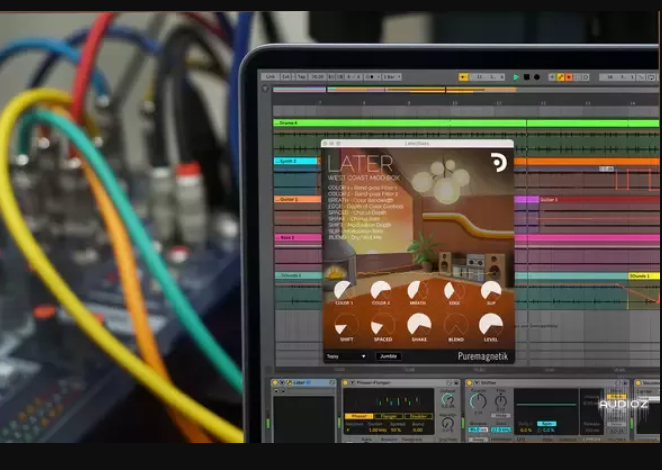Image resolution: width=662 pixels, height=470 pixels.
Task: Toggle the metronome in the control bar
Action: 370,77
